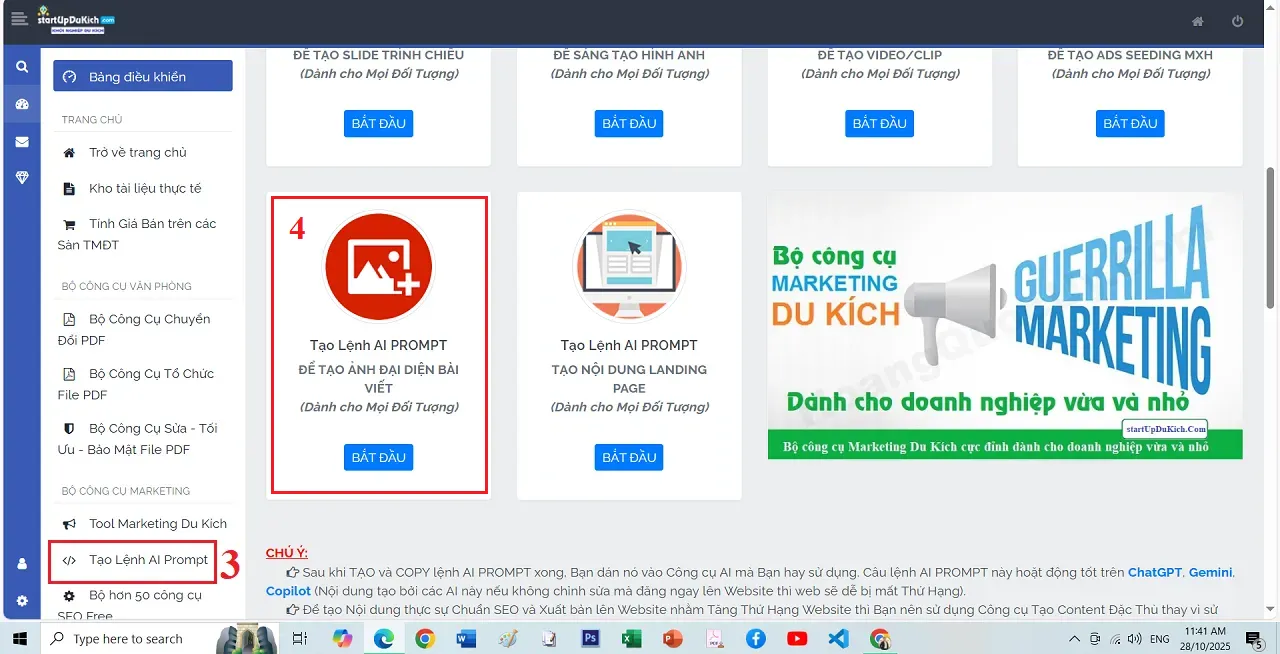Select the diamond icon in the left rail
Image resolution: width=1280 pixels, height=654 pixels.
[20, 177]
